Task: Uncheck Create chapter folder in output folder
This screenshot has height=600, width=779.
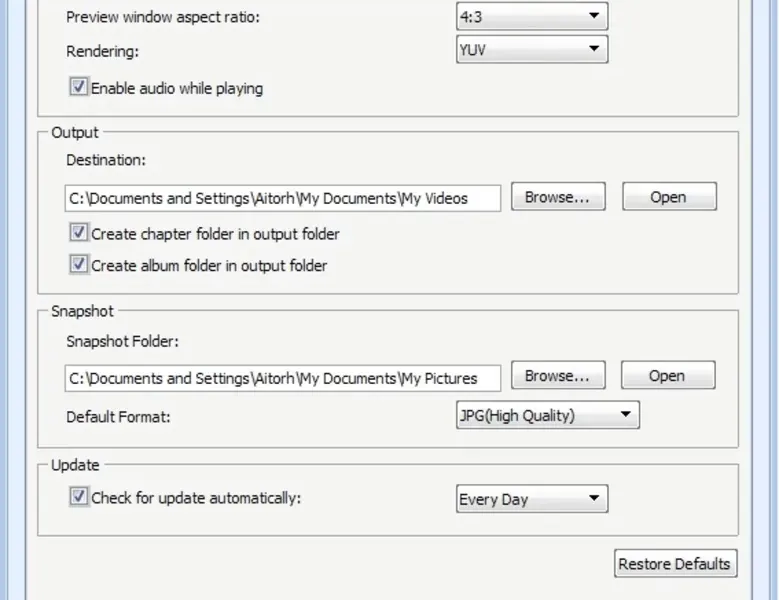Action: [79, 233]
